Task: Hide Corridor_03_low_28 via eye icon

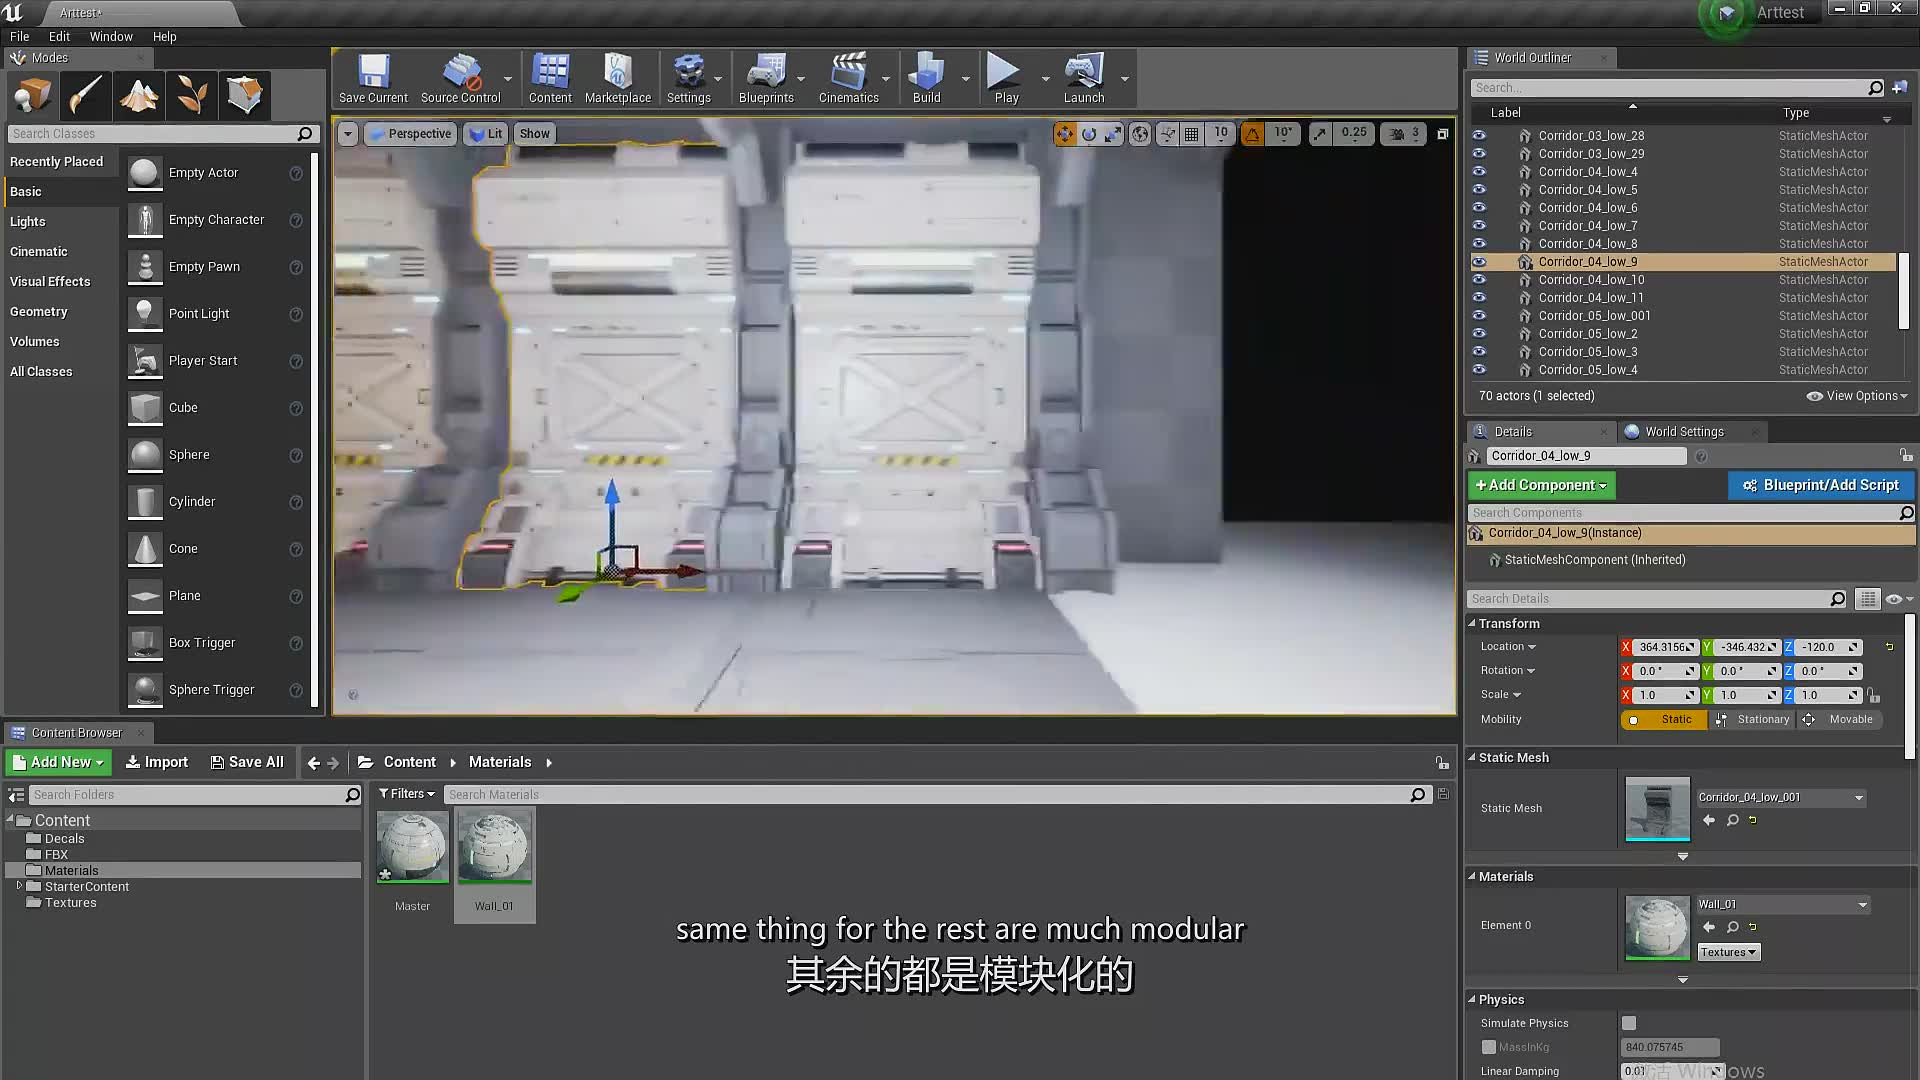Action: [x=1479, y=135]
